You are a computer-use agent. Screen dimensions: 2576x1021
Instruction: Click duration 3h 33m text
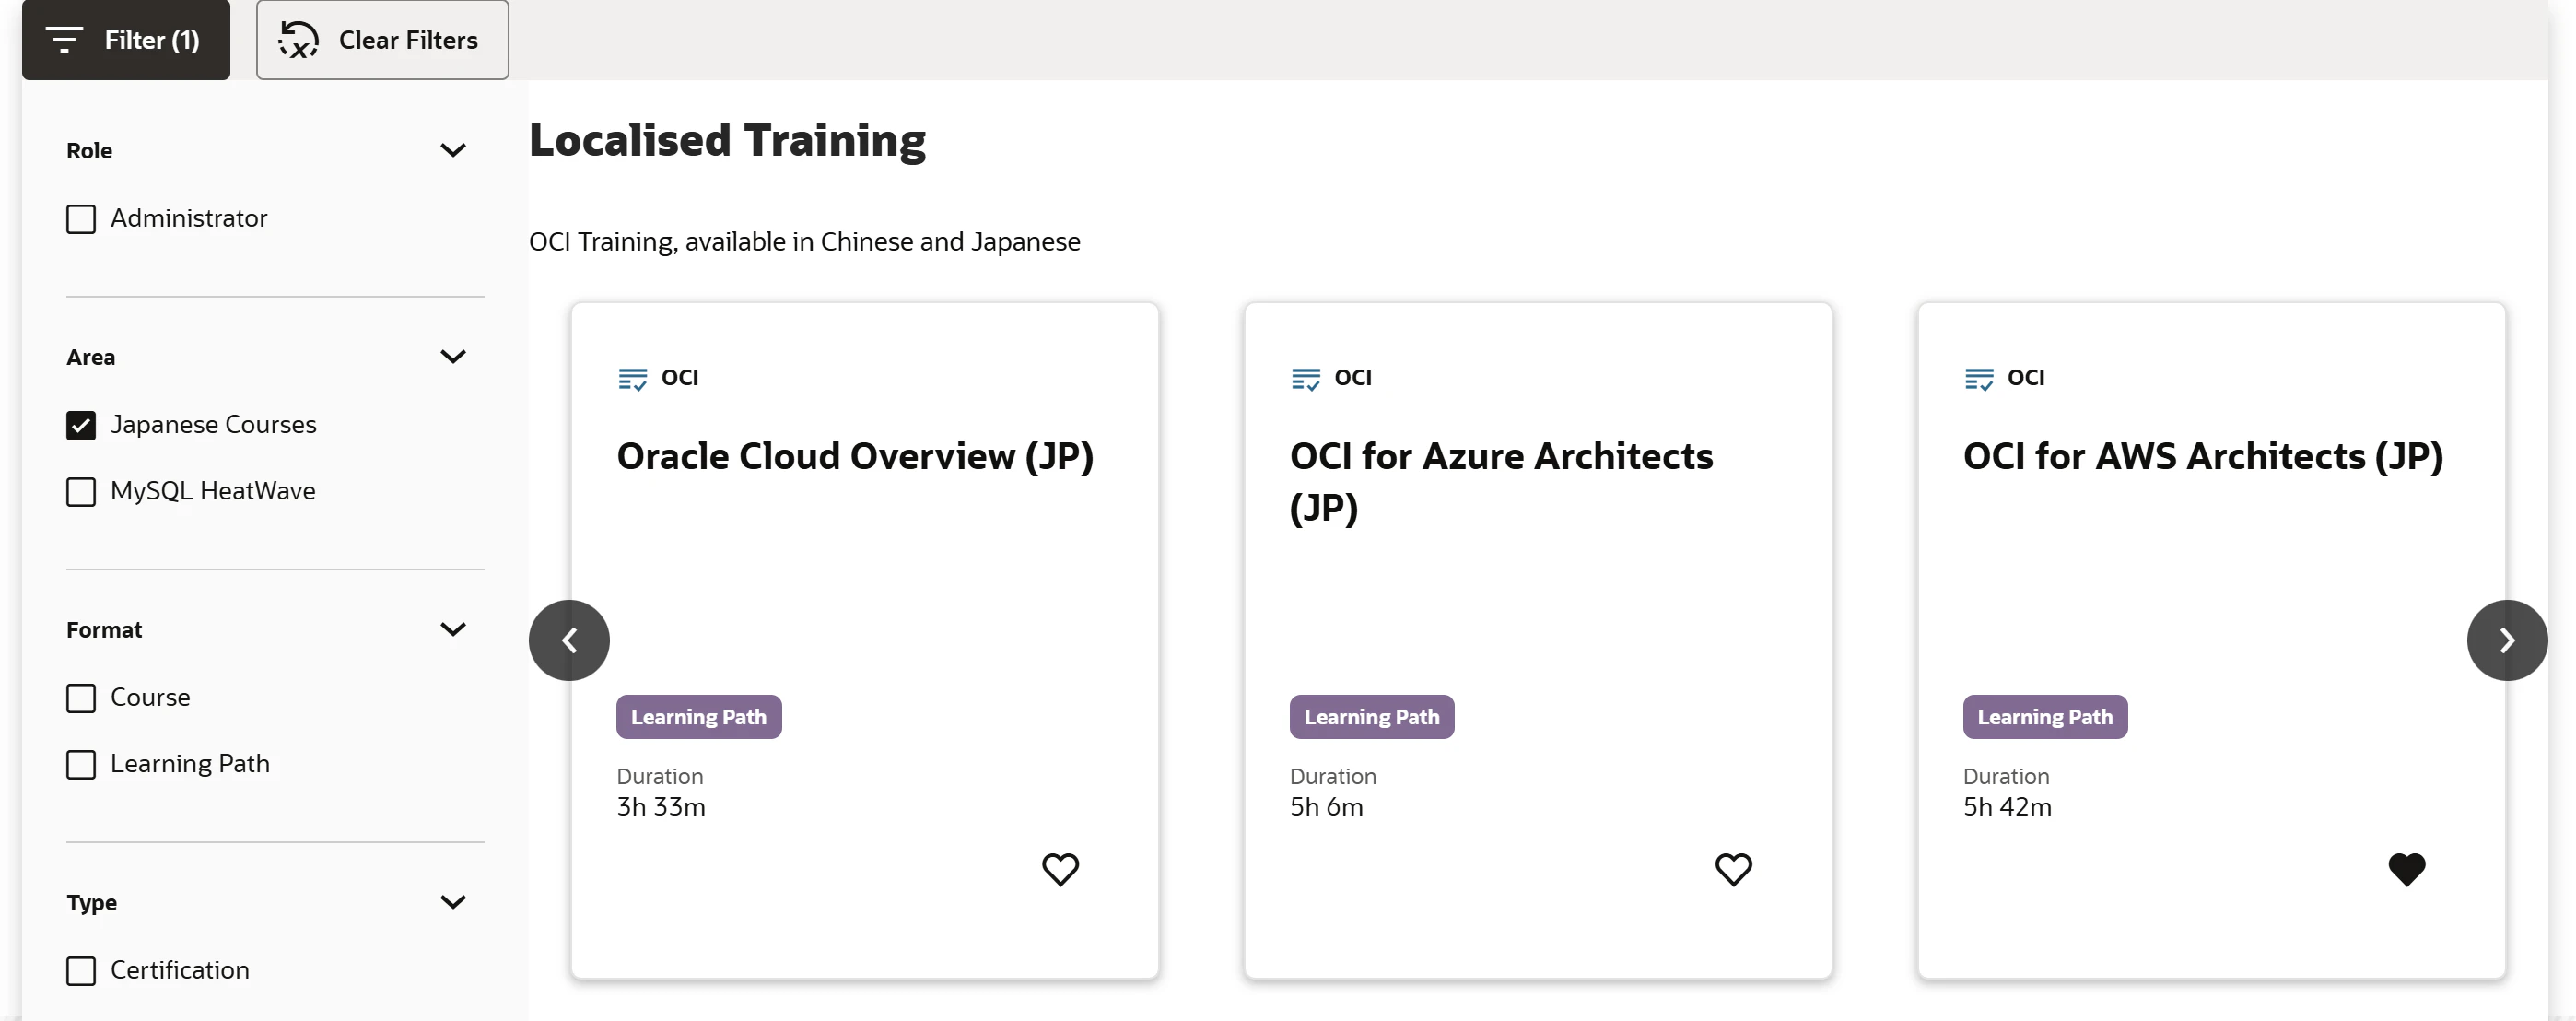click(661, 807)
